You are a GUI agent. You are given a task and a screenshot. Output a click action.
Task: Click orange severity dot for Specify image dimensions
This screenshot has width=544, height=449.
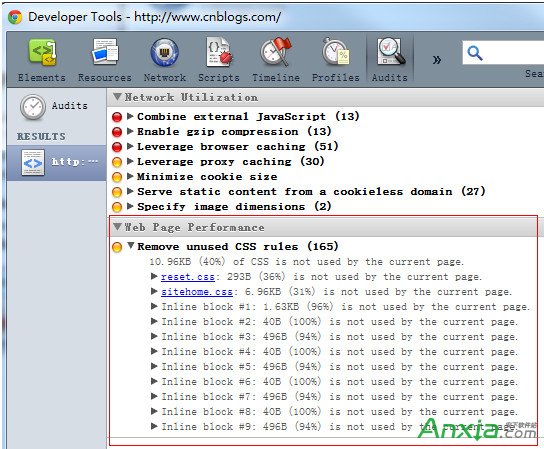117,207
